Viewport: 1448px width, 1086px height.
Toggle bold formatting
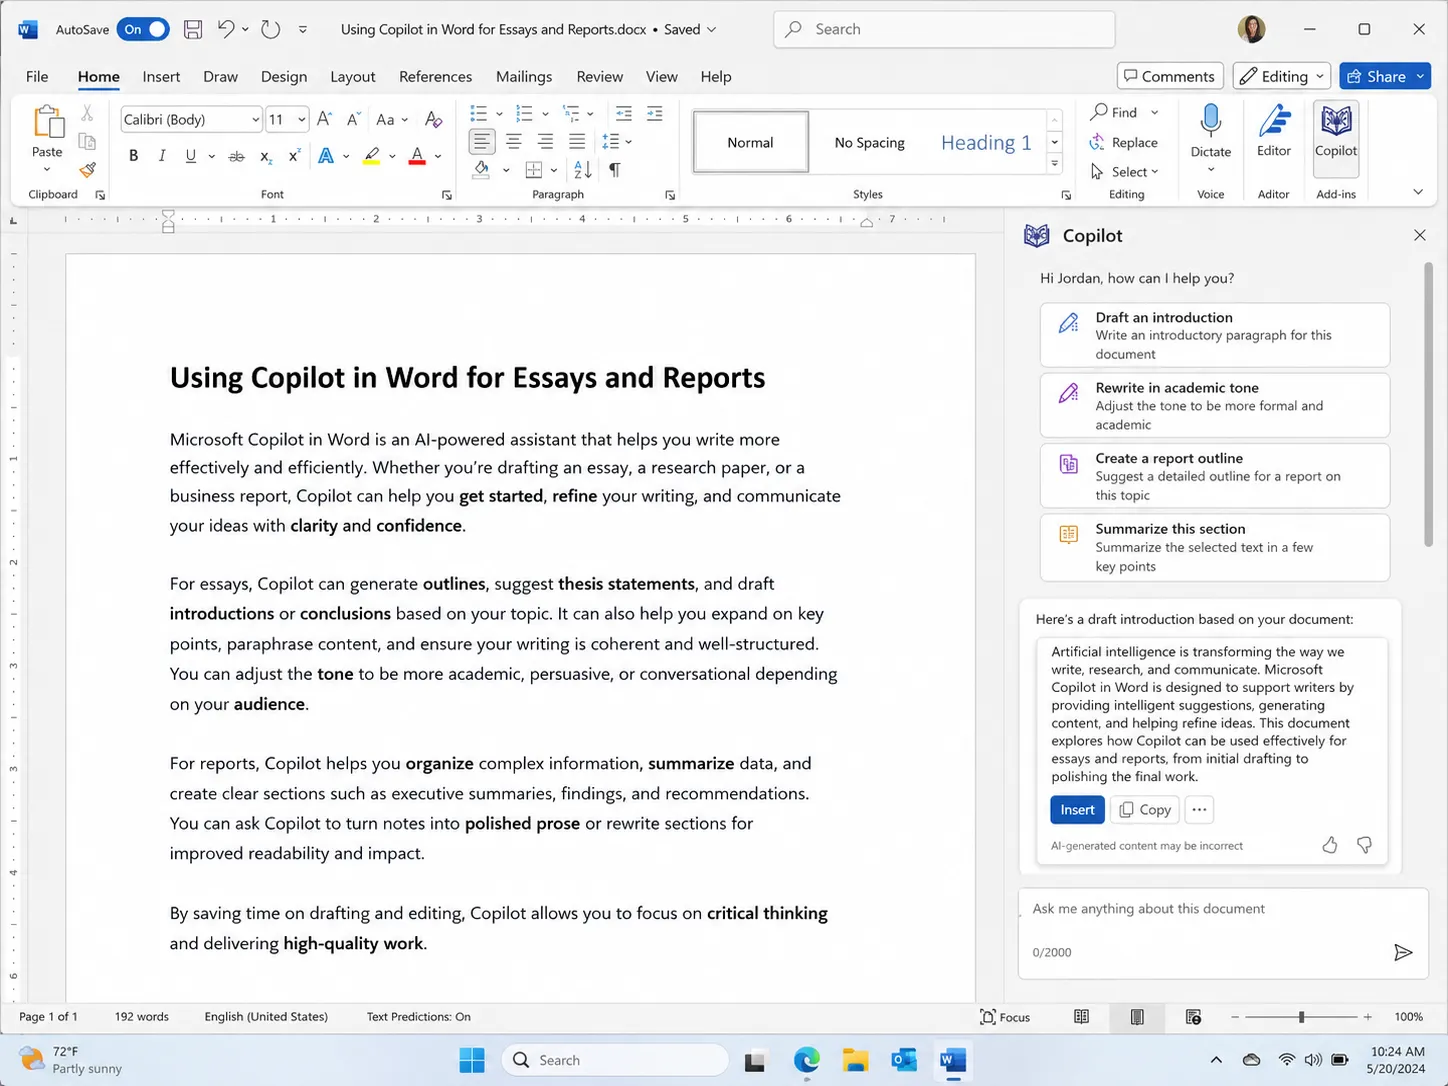(133, 156)
